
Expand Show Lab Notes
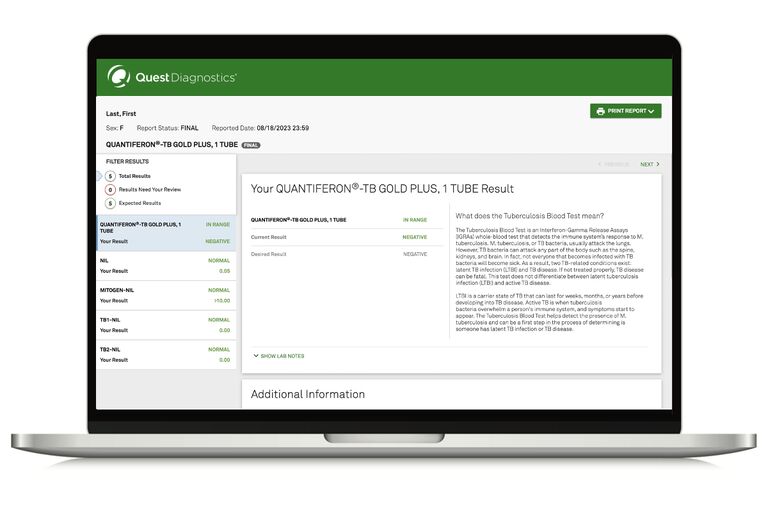279,356
